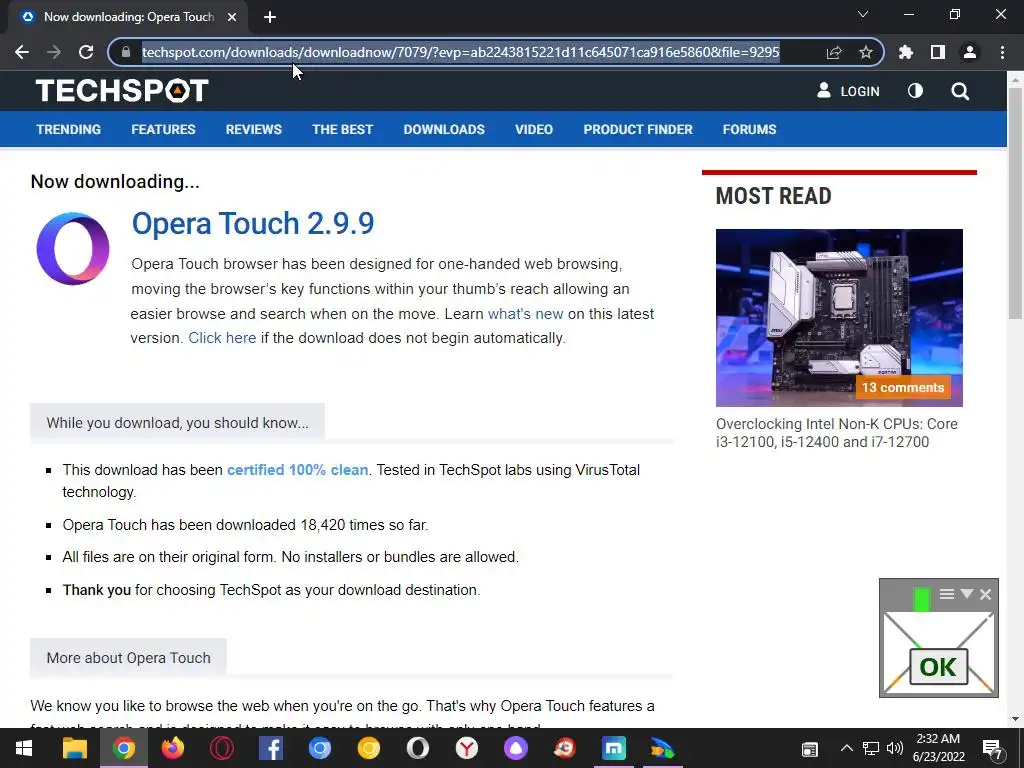
Task: Open the Chrome profile avatar
Action: pyautogui.click(x=970, y=52)
